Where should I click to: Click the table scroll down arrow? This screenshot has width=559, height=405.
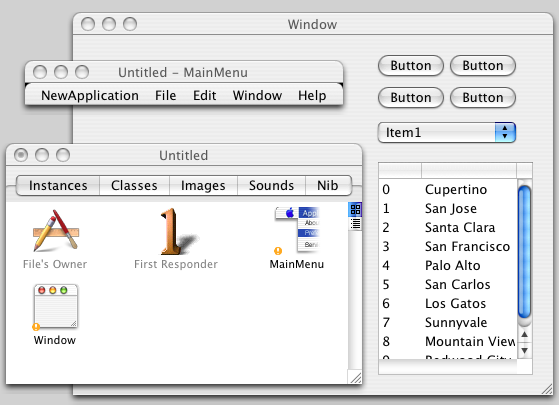tap(524, 351)
